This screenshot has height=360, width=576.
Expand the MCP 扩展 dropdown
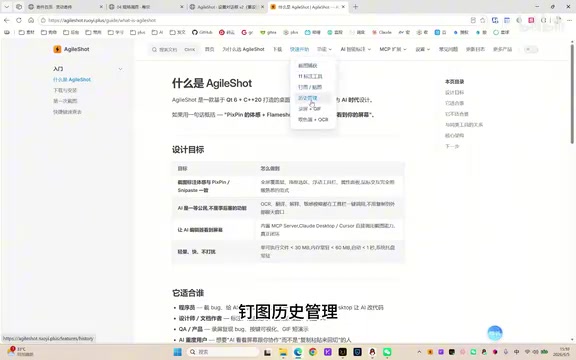point(393,49)
